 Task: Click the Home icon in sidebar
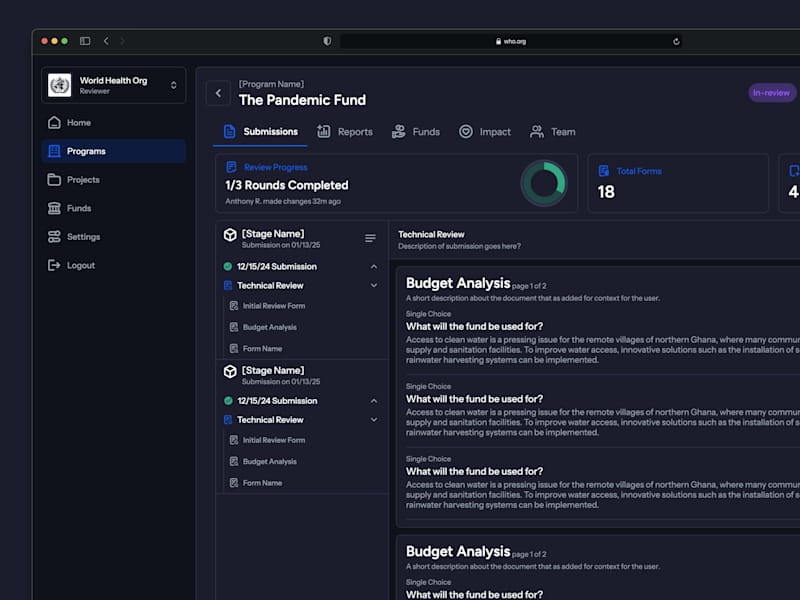coord(54,122)
